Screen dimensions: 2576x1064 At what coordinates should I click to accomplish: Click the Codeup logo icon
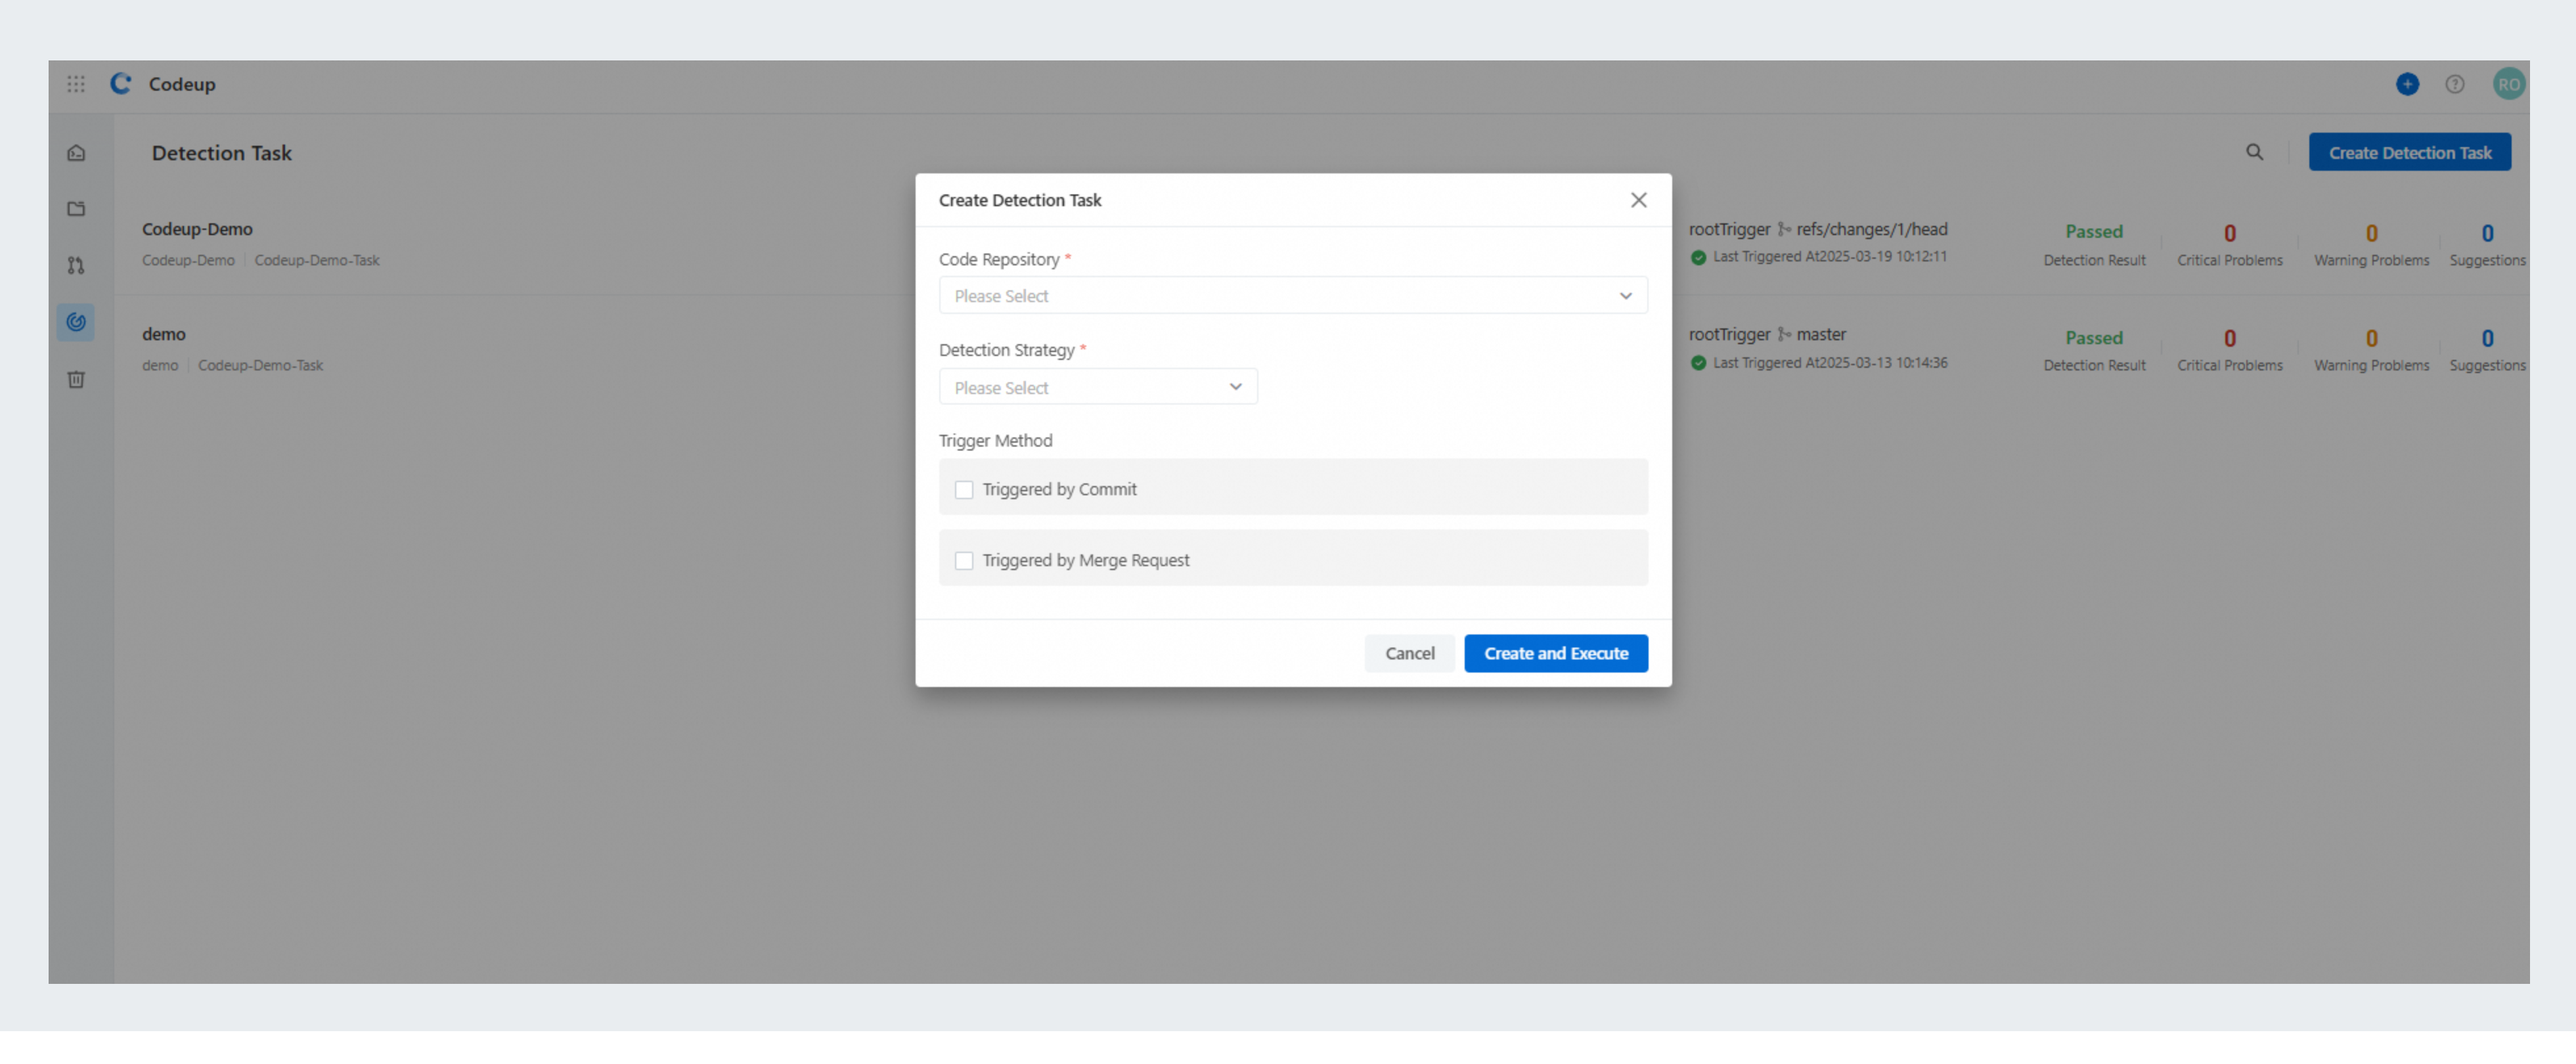[121, 84]
